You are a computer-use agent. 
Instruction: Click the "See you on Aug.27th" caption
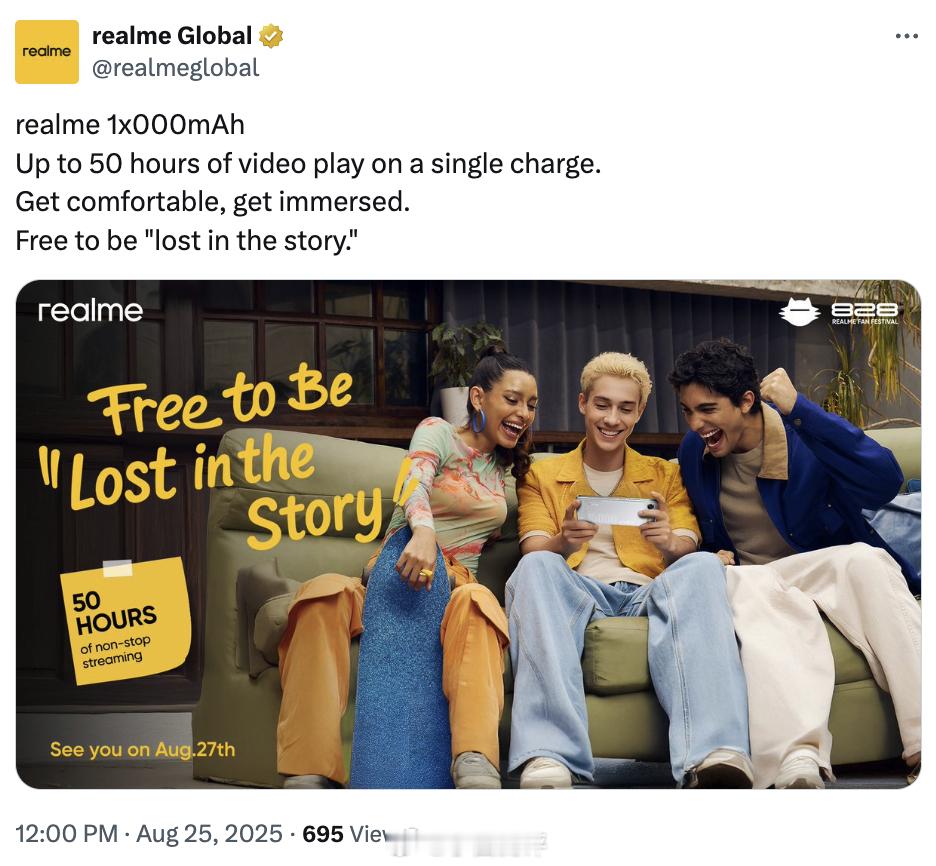tap(143, 750)
